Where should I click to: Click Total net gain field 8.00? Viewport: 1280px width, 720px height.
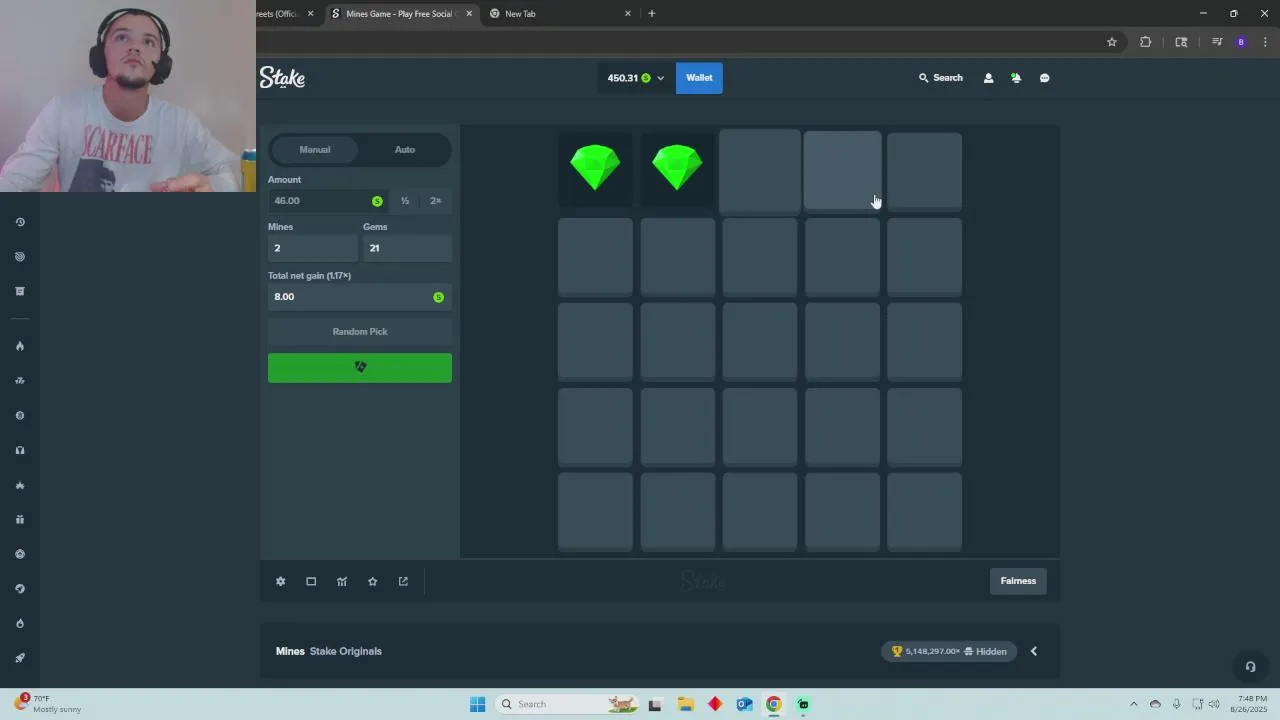(x=360, y=297)
